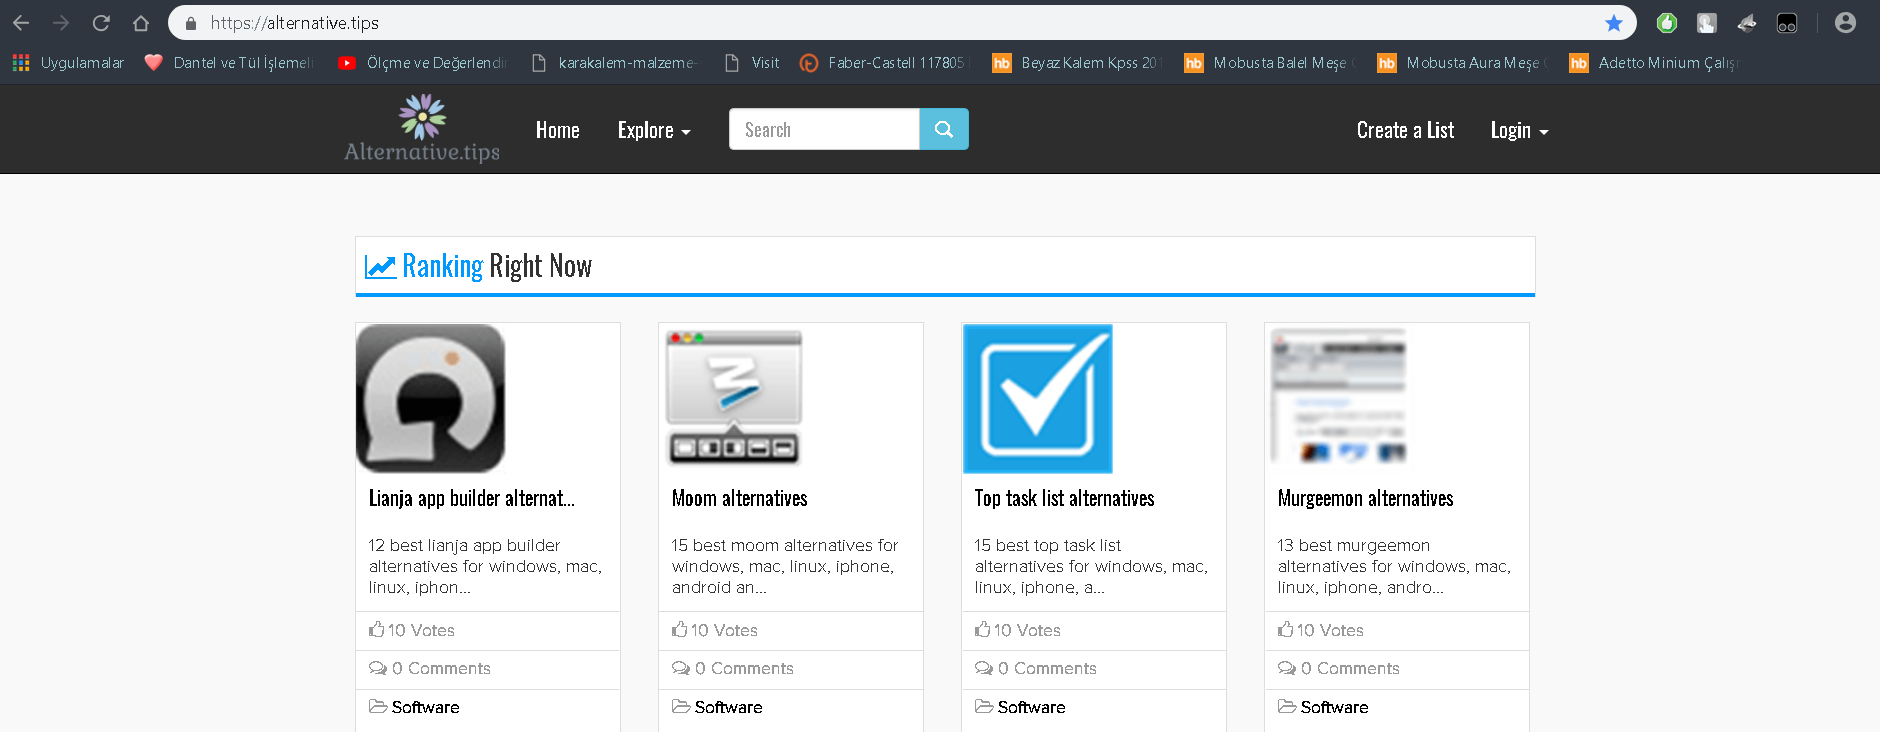This screenshot has height=732, width=1880.
Task: Open the Lianja app builder thumbnail
Action: (431, 398)
